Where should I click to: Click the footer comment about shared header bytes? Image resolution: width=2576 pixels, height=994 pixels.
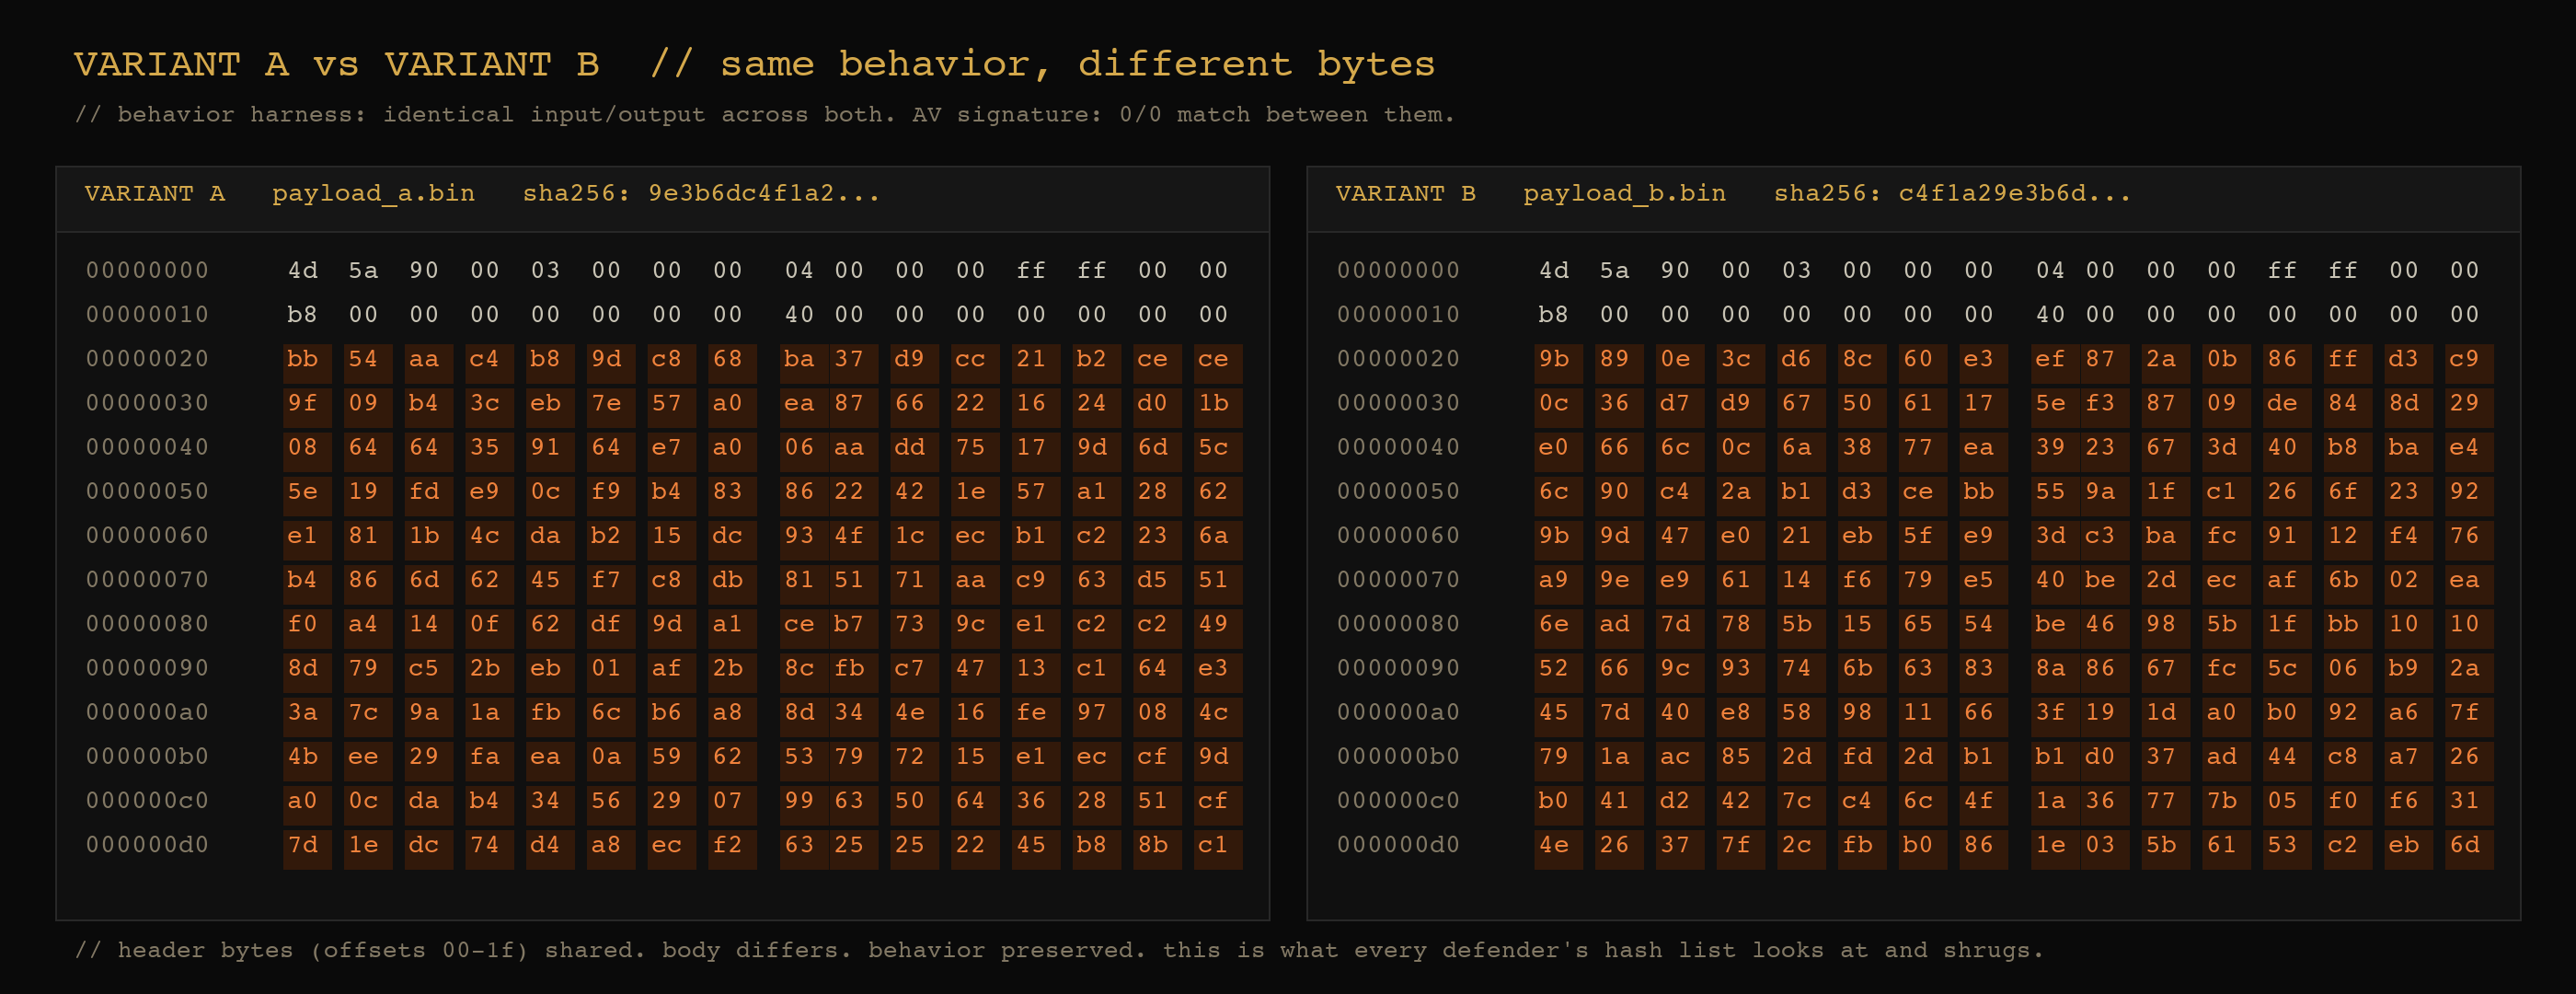point(1060,950)
